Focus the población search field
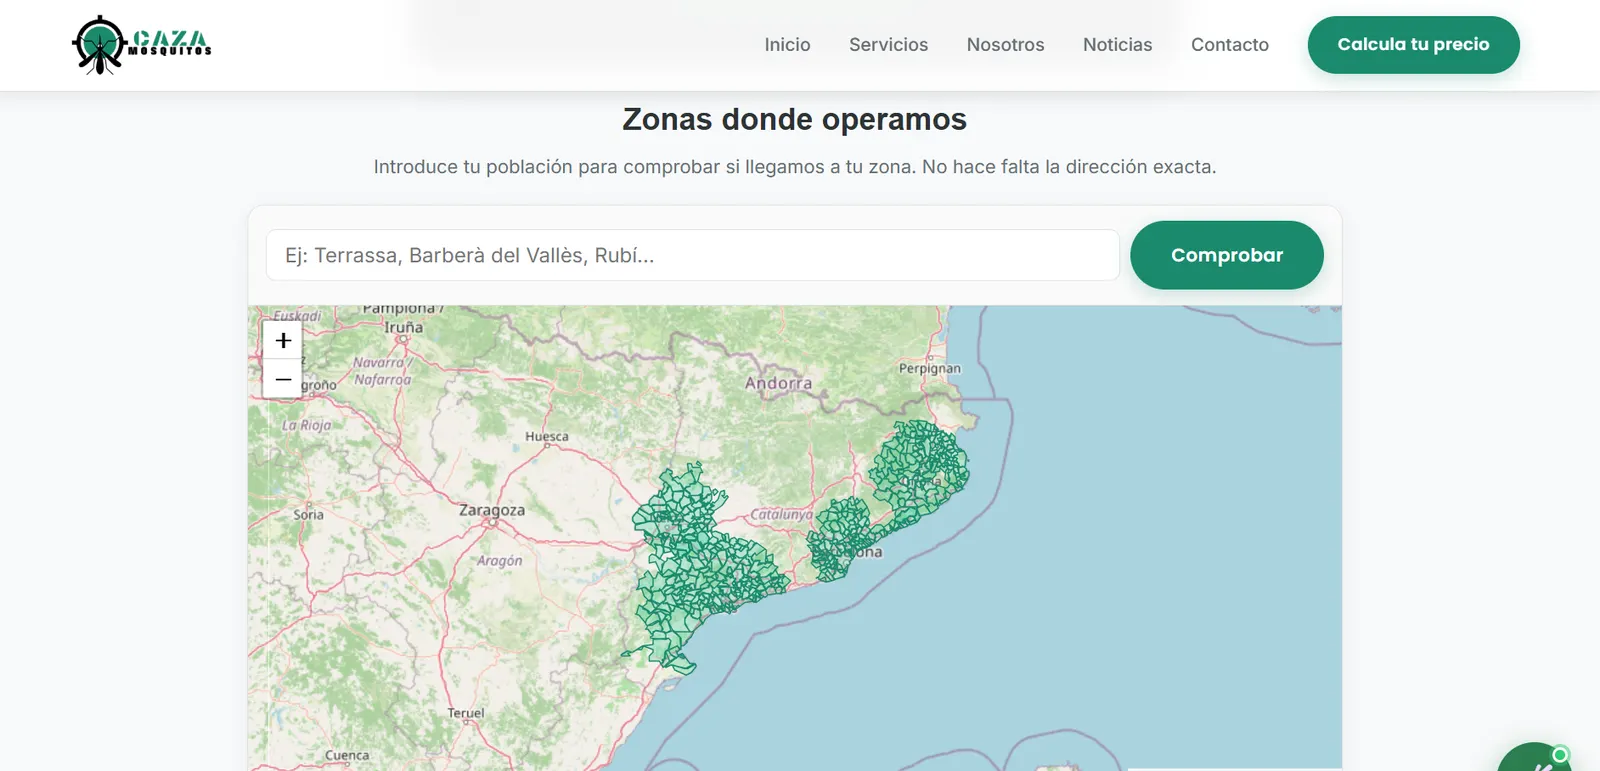The width and height of the screenshot is (1600, 771). (x=692, y=255)
